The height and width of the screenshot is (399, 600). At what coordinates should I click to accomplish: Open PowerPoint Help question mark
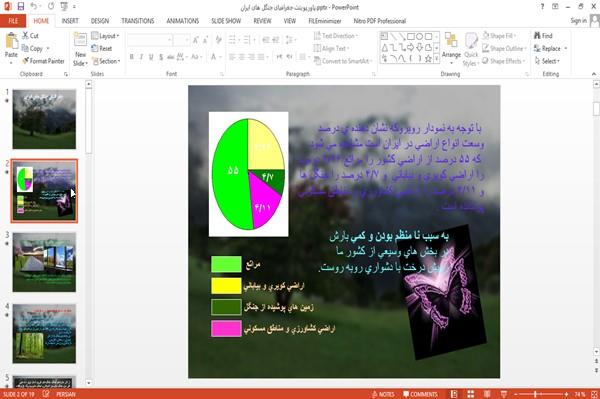[x=542, y=7]
